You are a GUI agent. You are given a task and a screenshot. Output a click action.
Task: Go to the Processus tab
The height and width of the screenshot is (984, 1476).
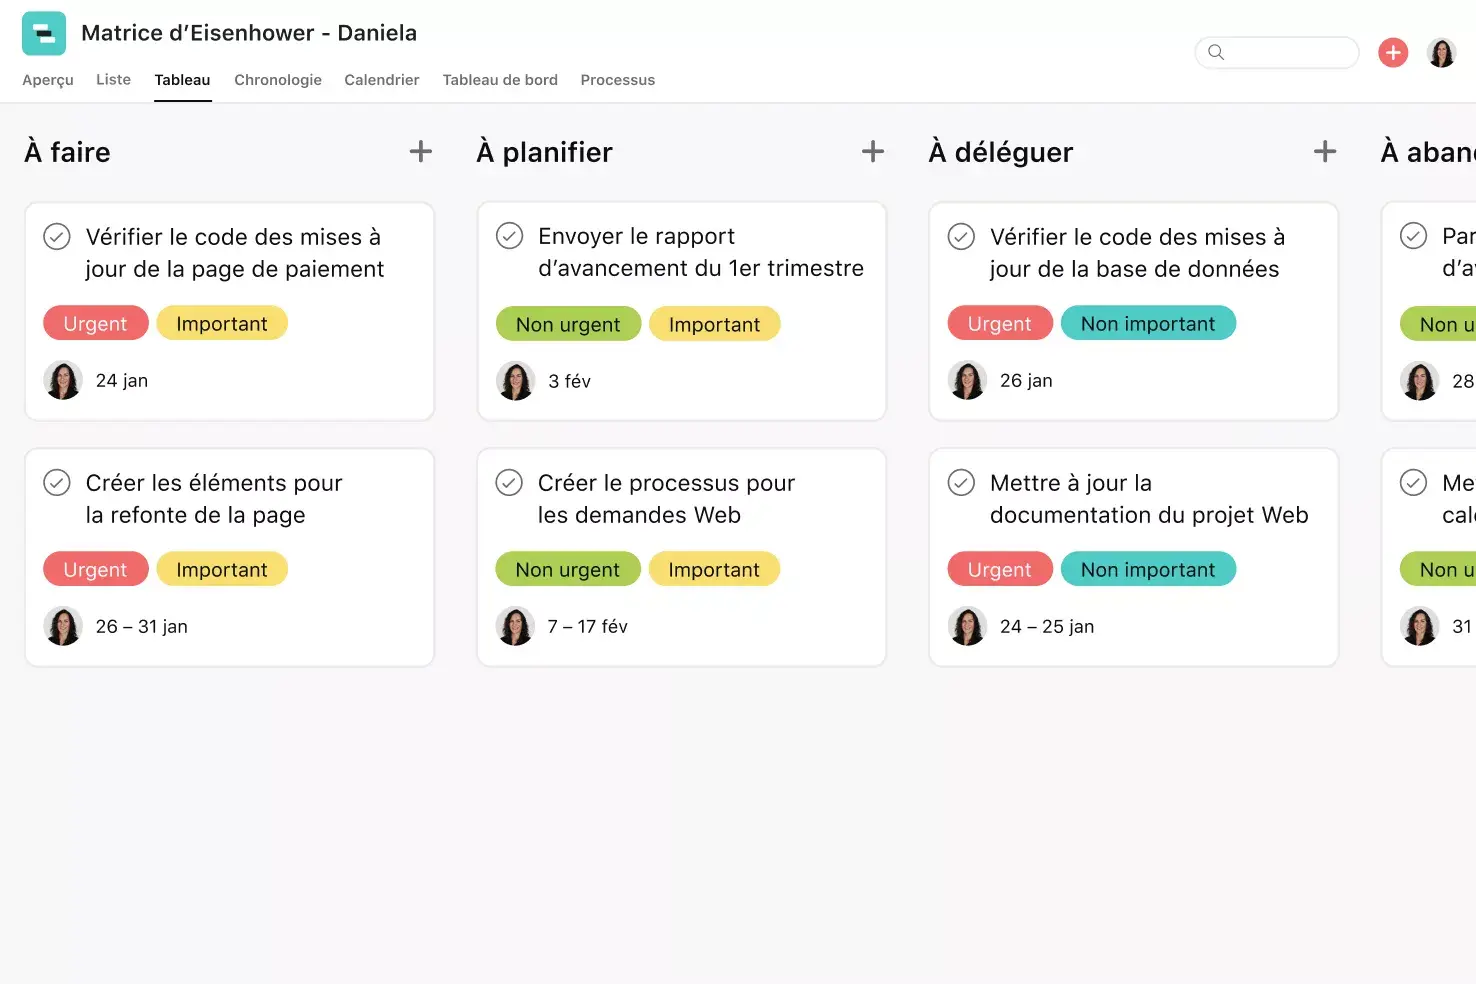click(618, 80)
